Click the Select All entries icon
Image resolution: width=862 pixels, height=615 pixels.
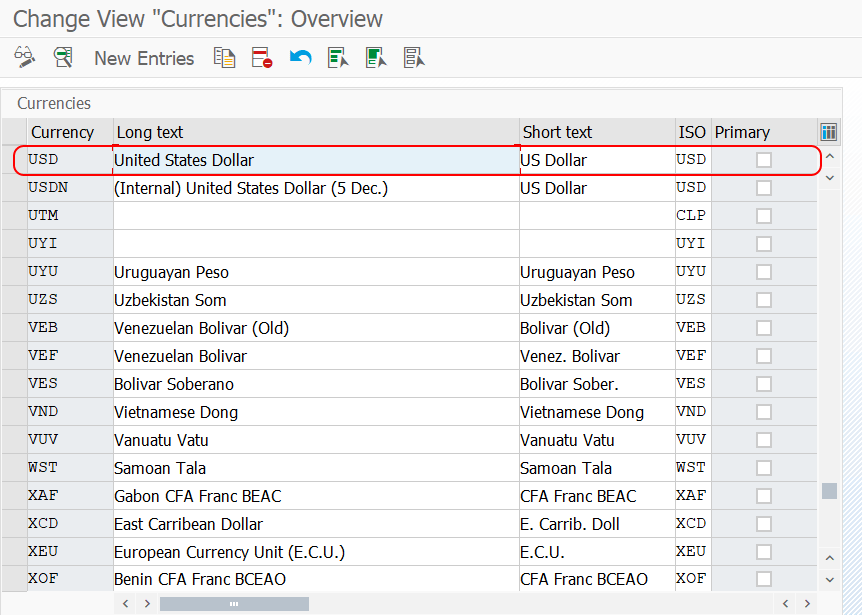338,57
